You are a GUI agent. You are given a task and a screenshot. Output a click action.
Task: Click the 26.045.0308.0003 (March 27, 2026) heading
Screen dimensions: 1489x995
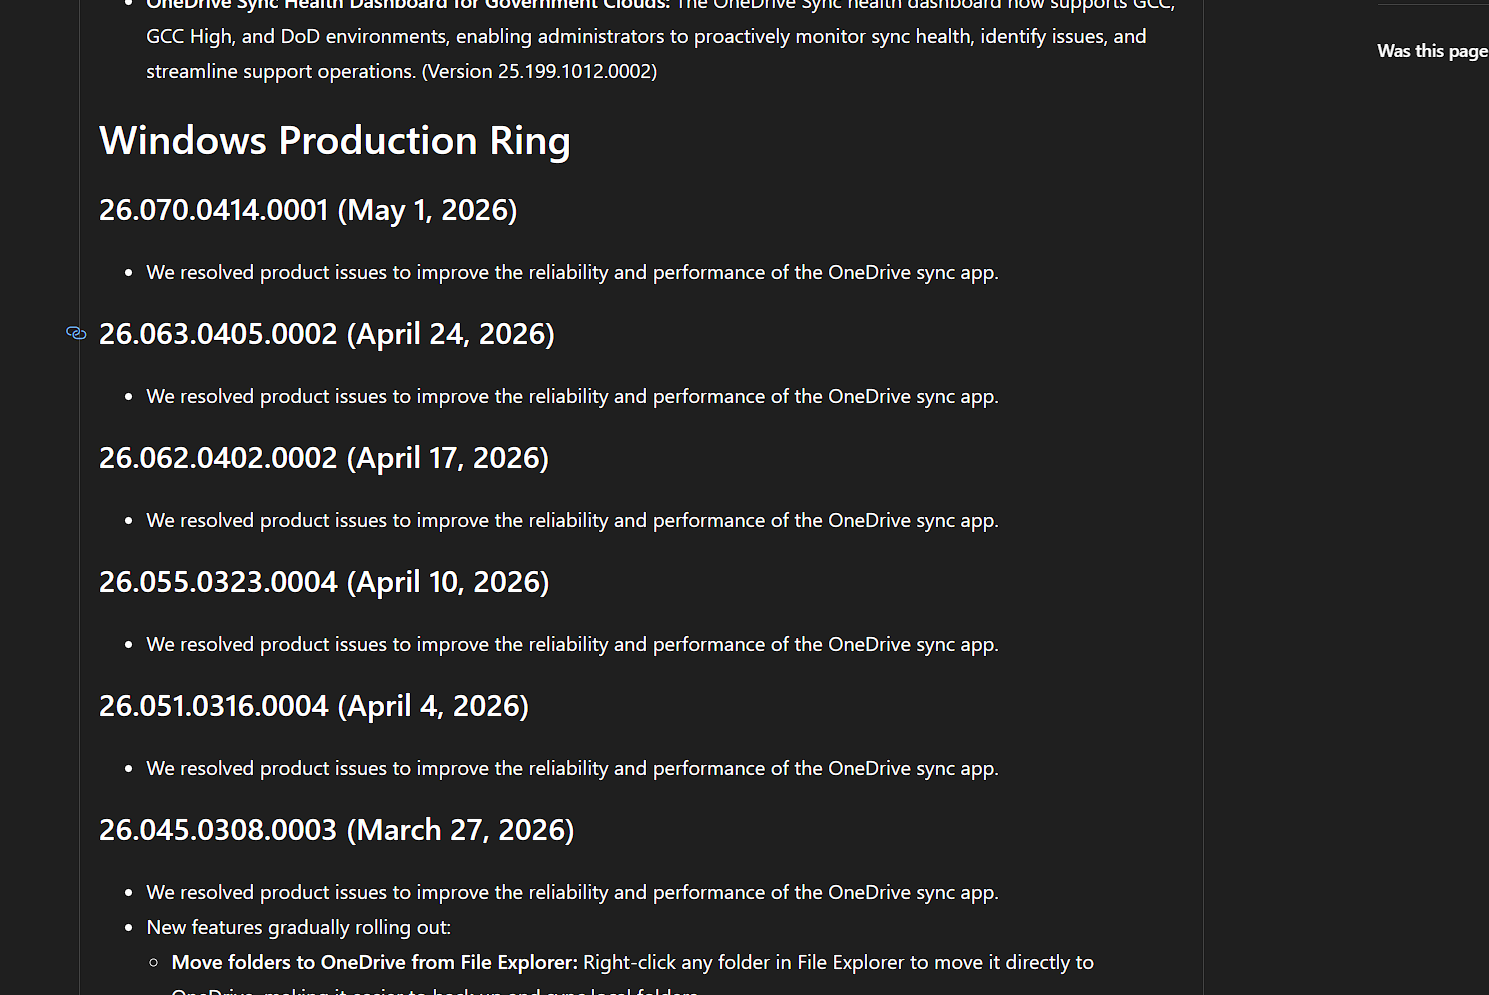(337, 830)
